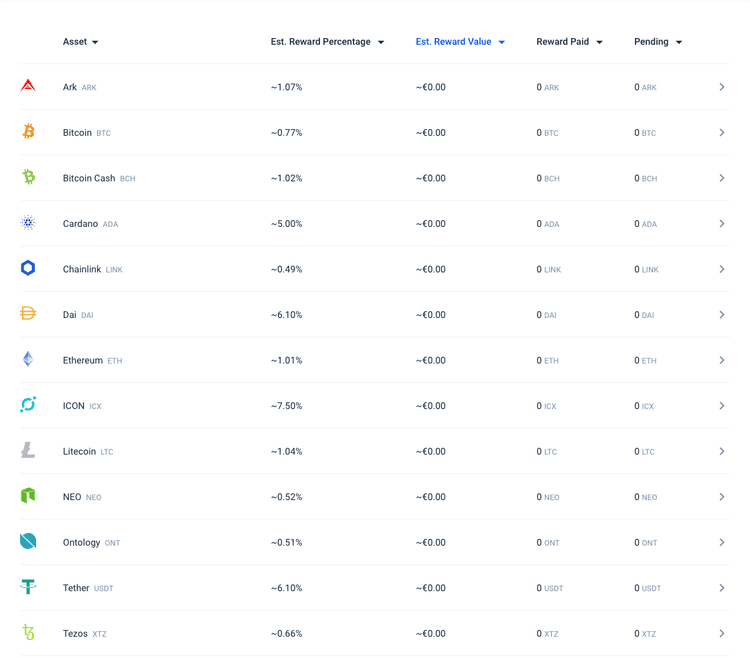
Task: Sort by Asset column header
Action: coord(80,42)
